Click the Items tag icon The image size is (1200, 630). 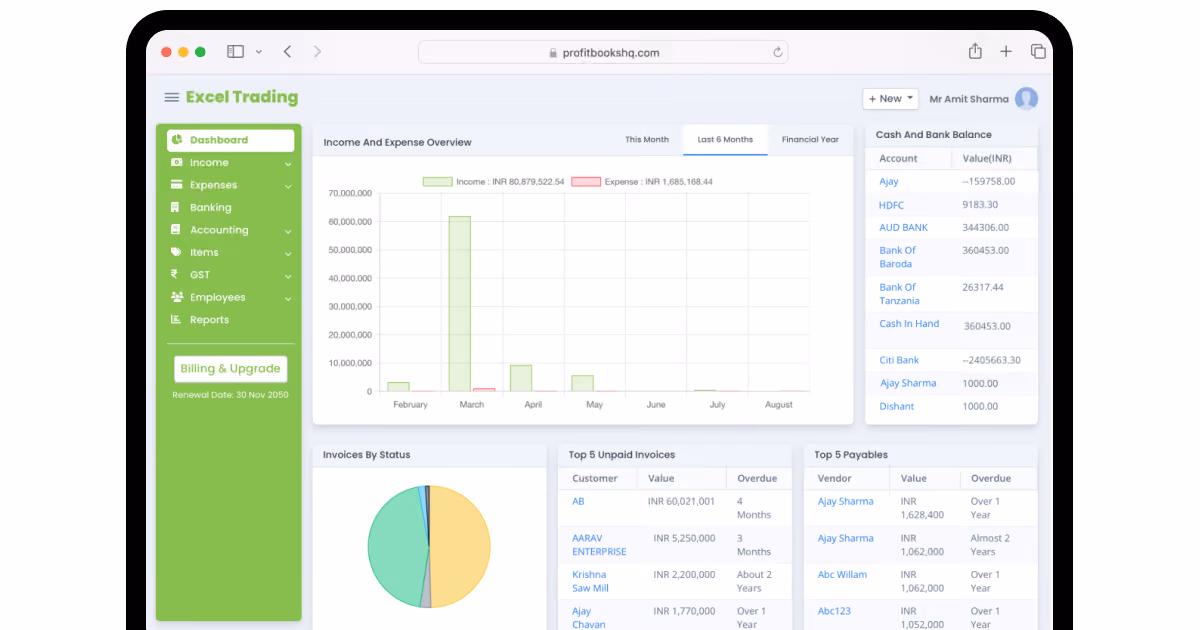[x=177, y=252]
